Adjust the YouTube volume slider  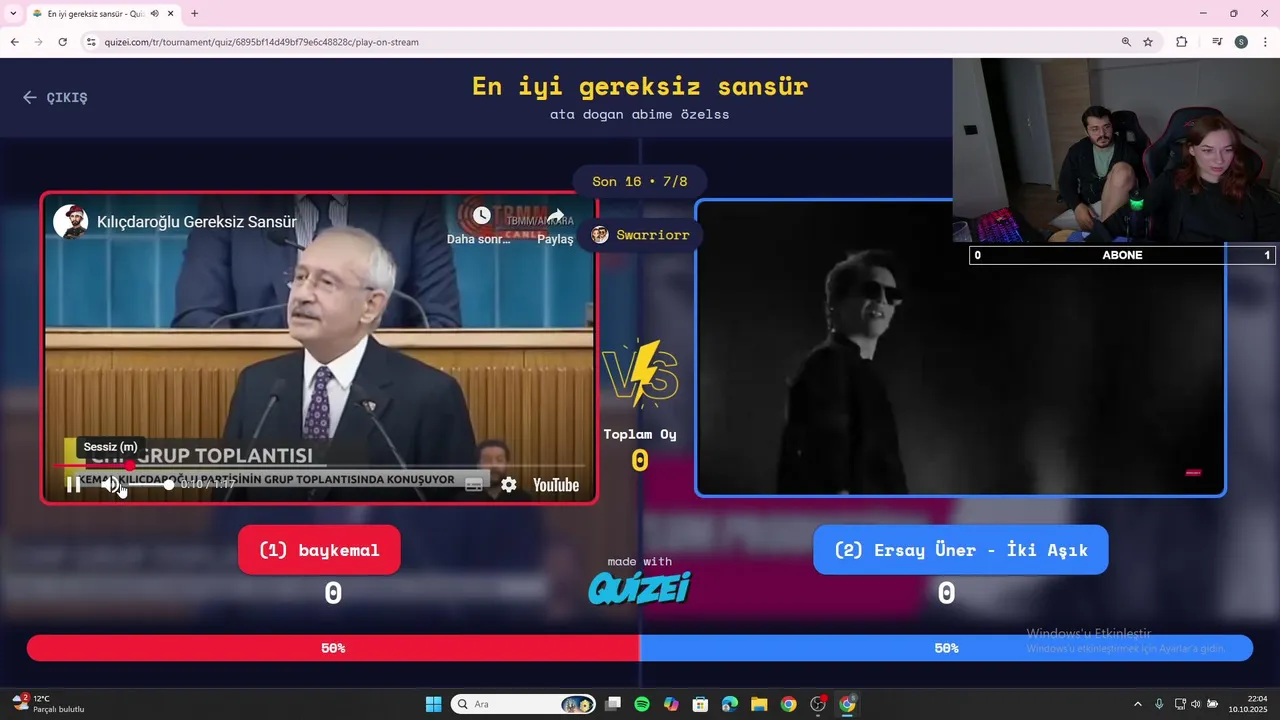click(x=150, y=485)
